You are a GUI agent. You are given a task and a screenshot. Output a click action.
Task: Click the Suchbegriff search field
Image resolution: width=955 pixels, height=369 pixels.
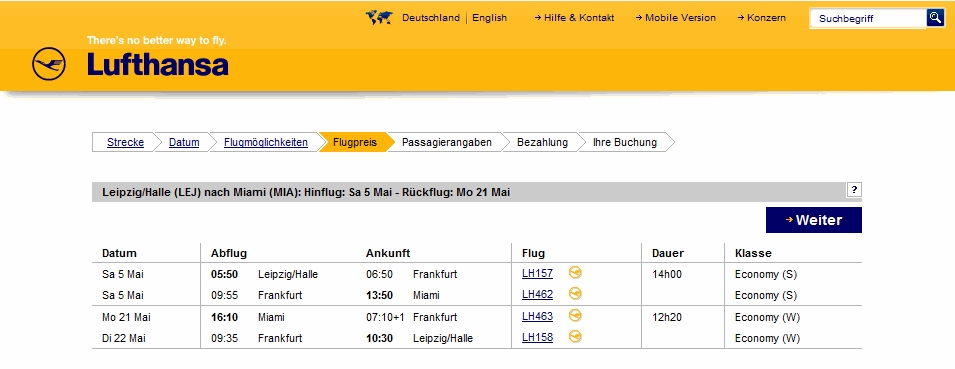[x=868, y=18]
